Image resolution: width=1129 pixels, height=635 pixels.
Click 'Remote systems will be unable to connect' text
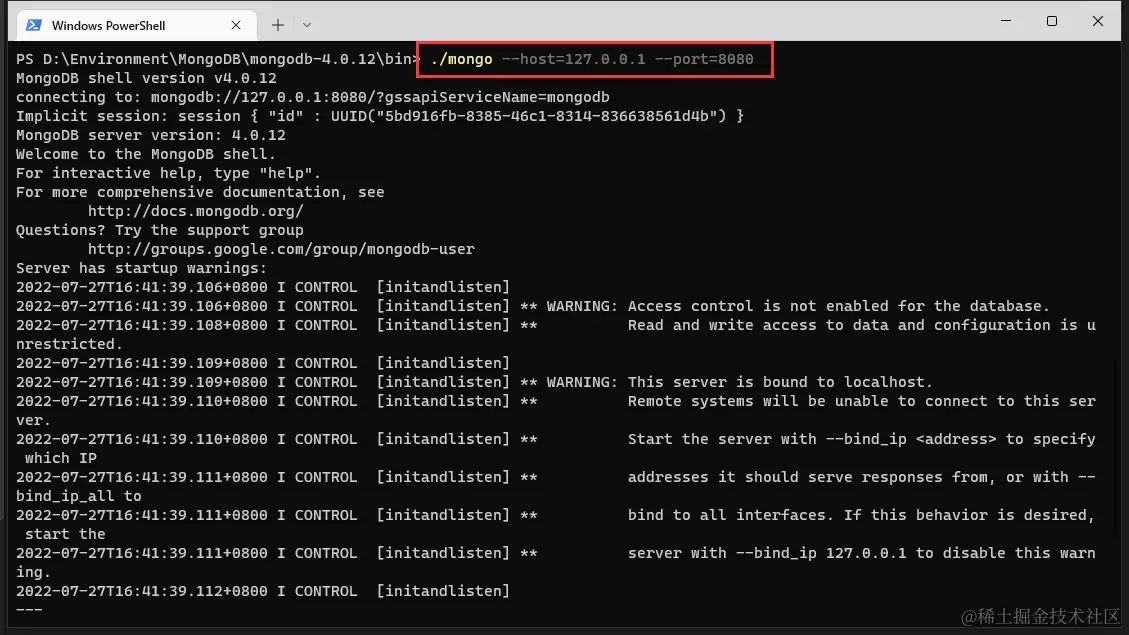pos(861,401)
